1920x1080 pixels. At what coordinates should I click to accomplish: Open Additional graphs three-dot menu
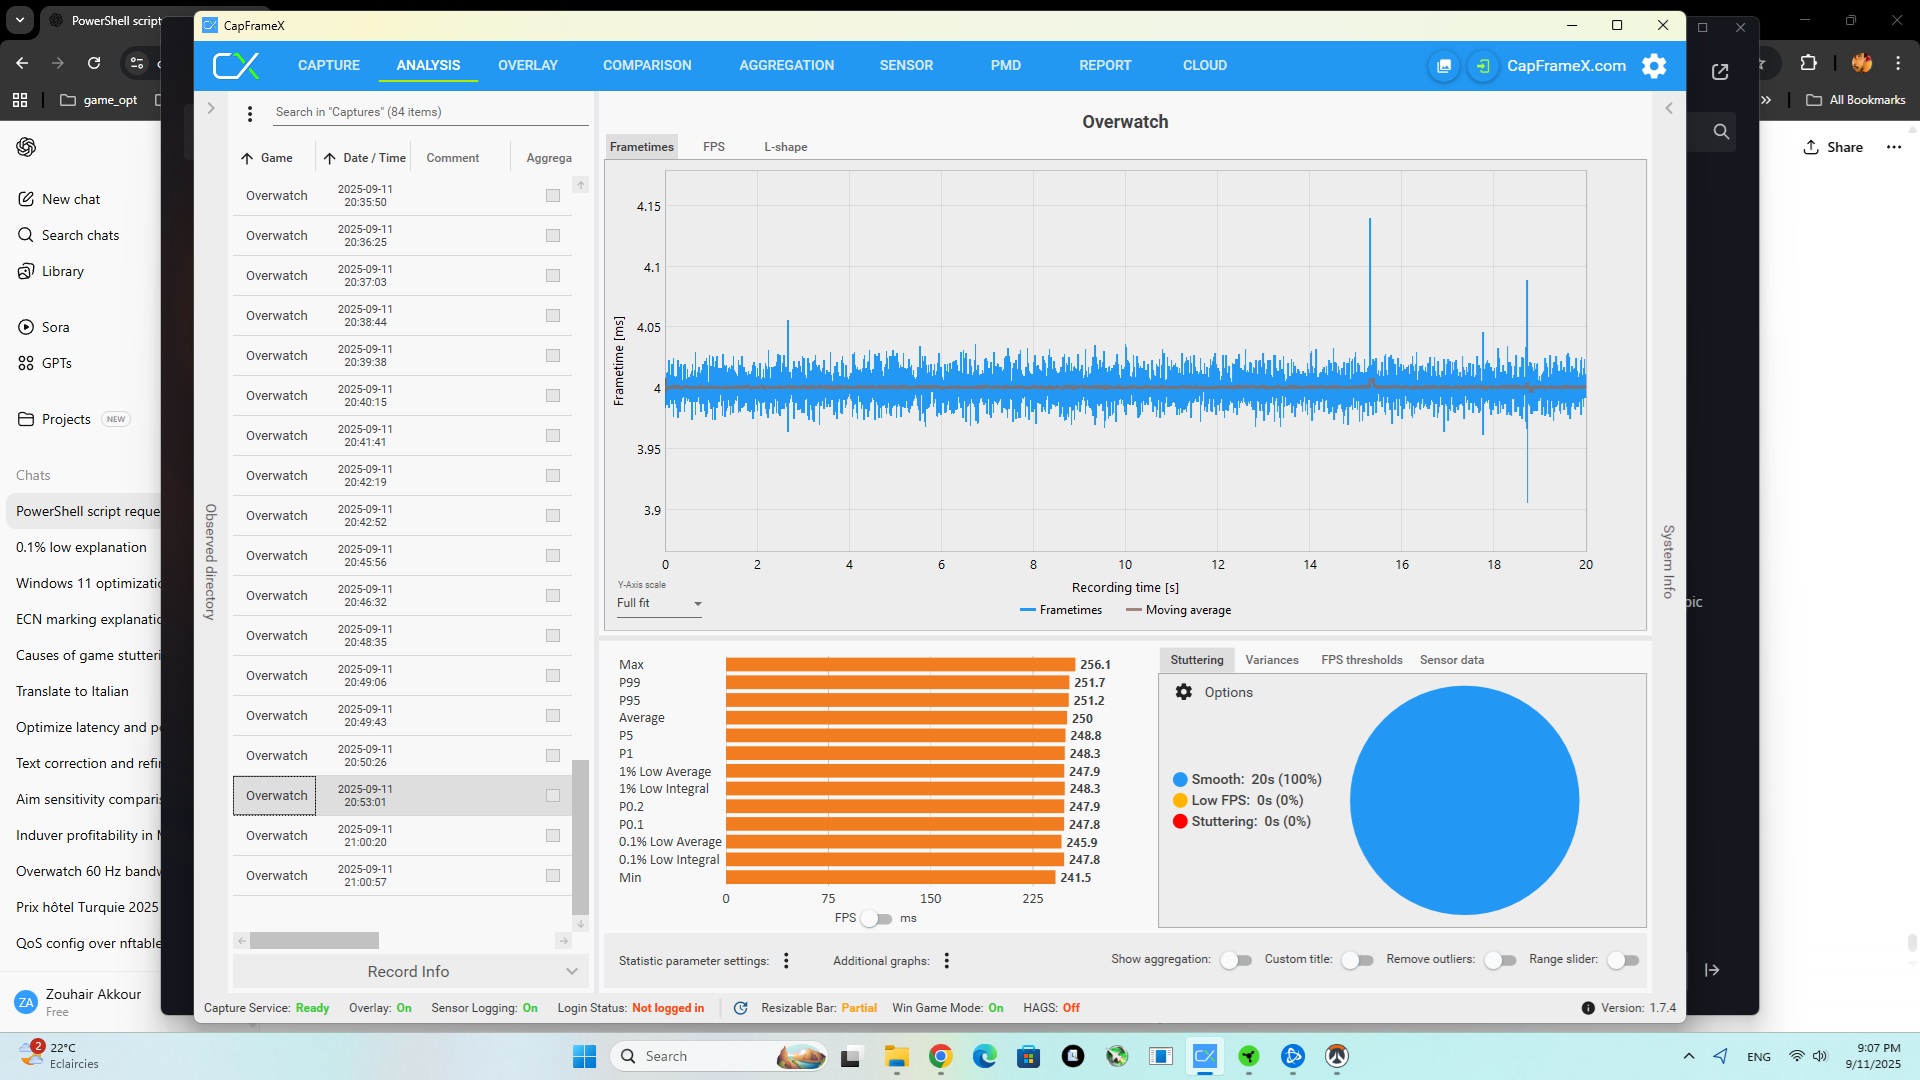[x=946, y=961]
